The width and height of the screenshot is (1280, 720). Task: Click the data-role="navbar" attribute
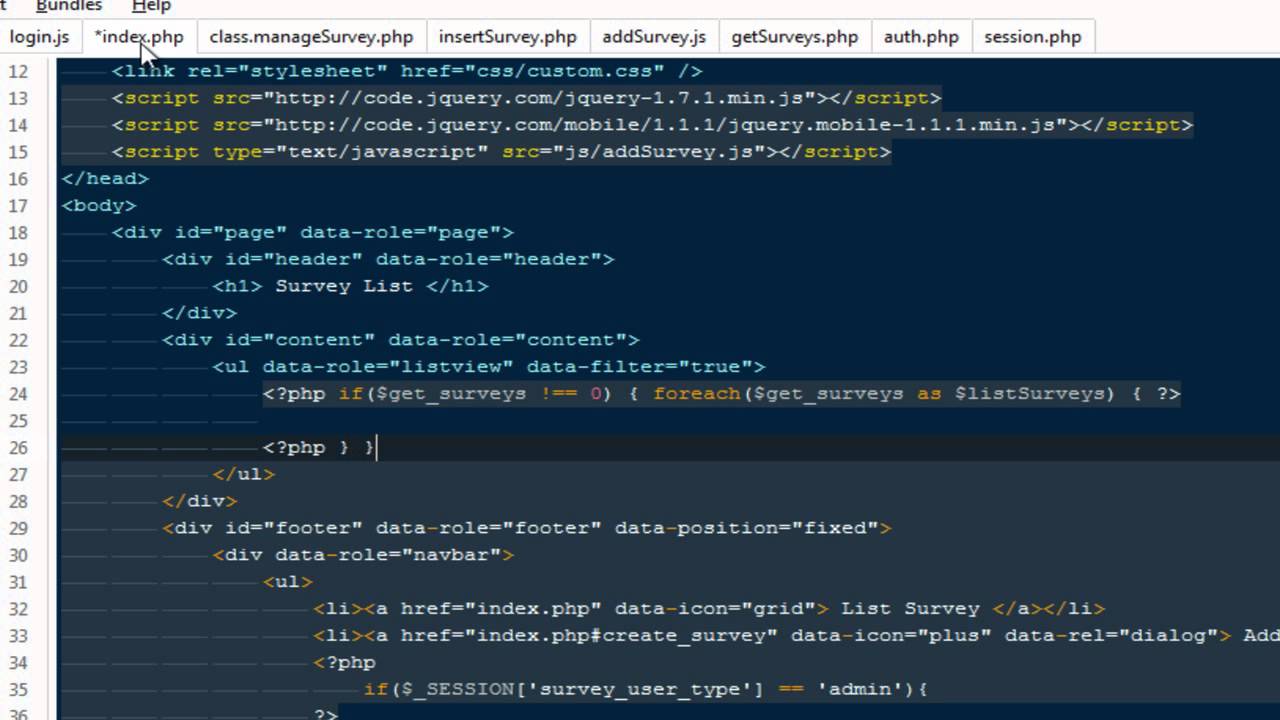pos(388,555)
